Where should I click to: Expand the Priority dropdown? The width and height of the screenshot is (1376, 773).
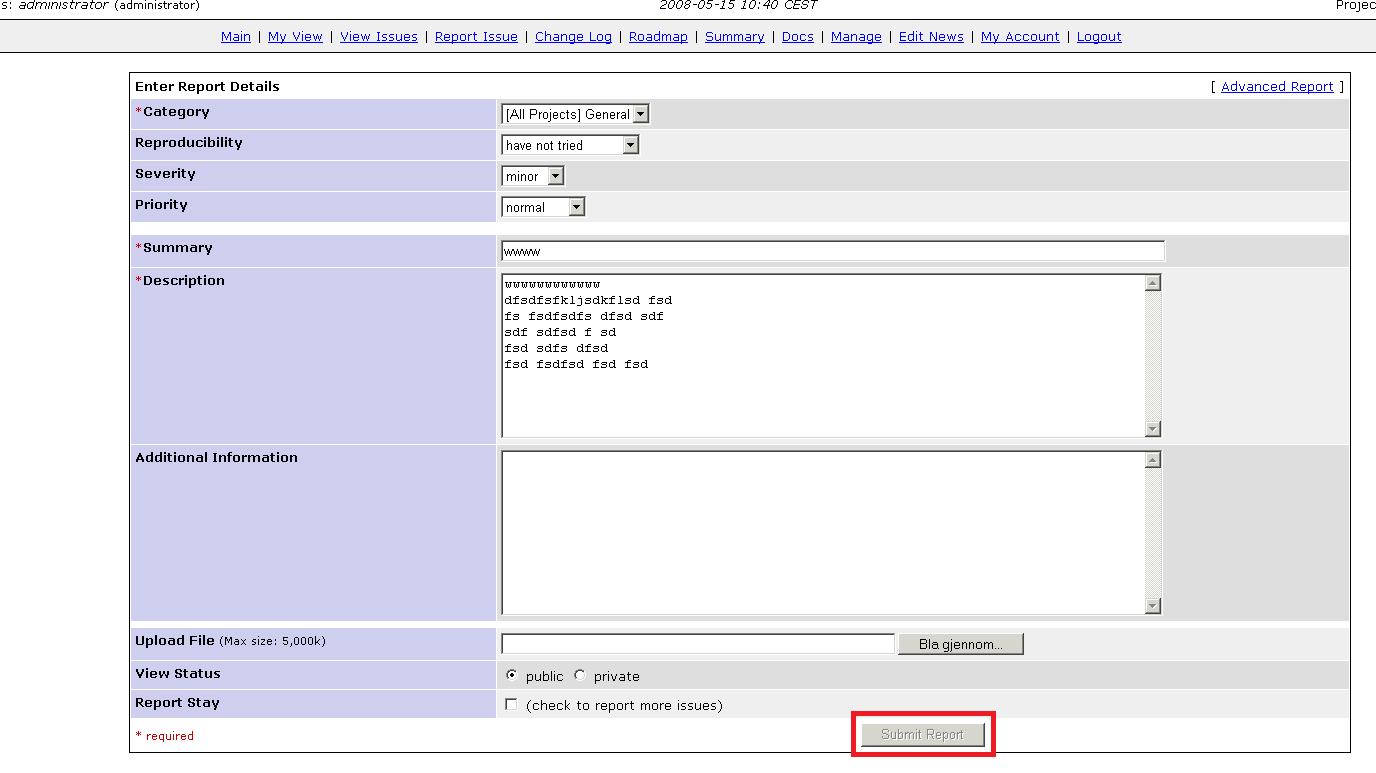point(543,207)
